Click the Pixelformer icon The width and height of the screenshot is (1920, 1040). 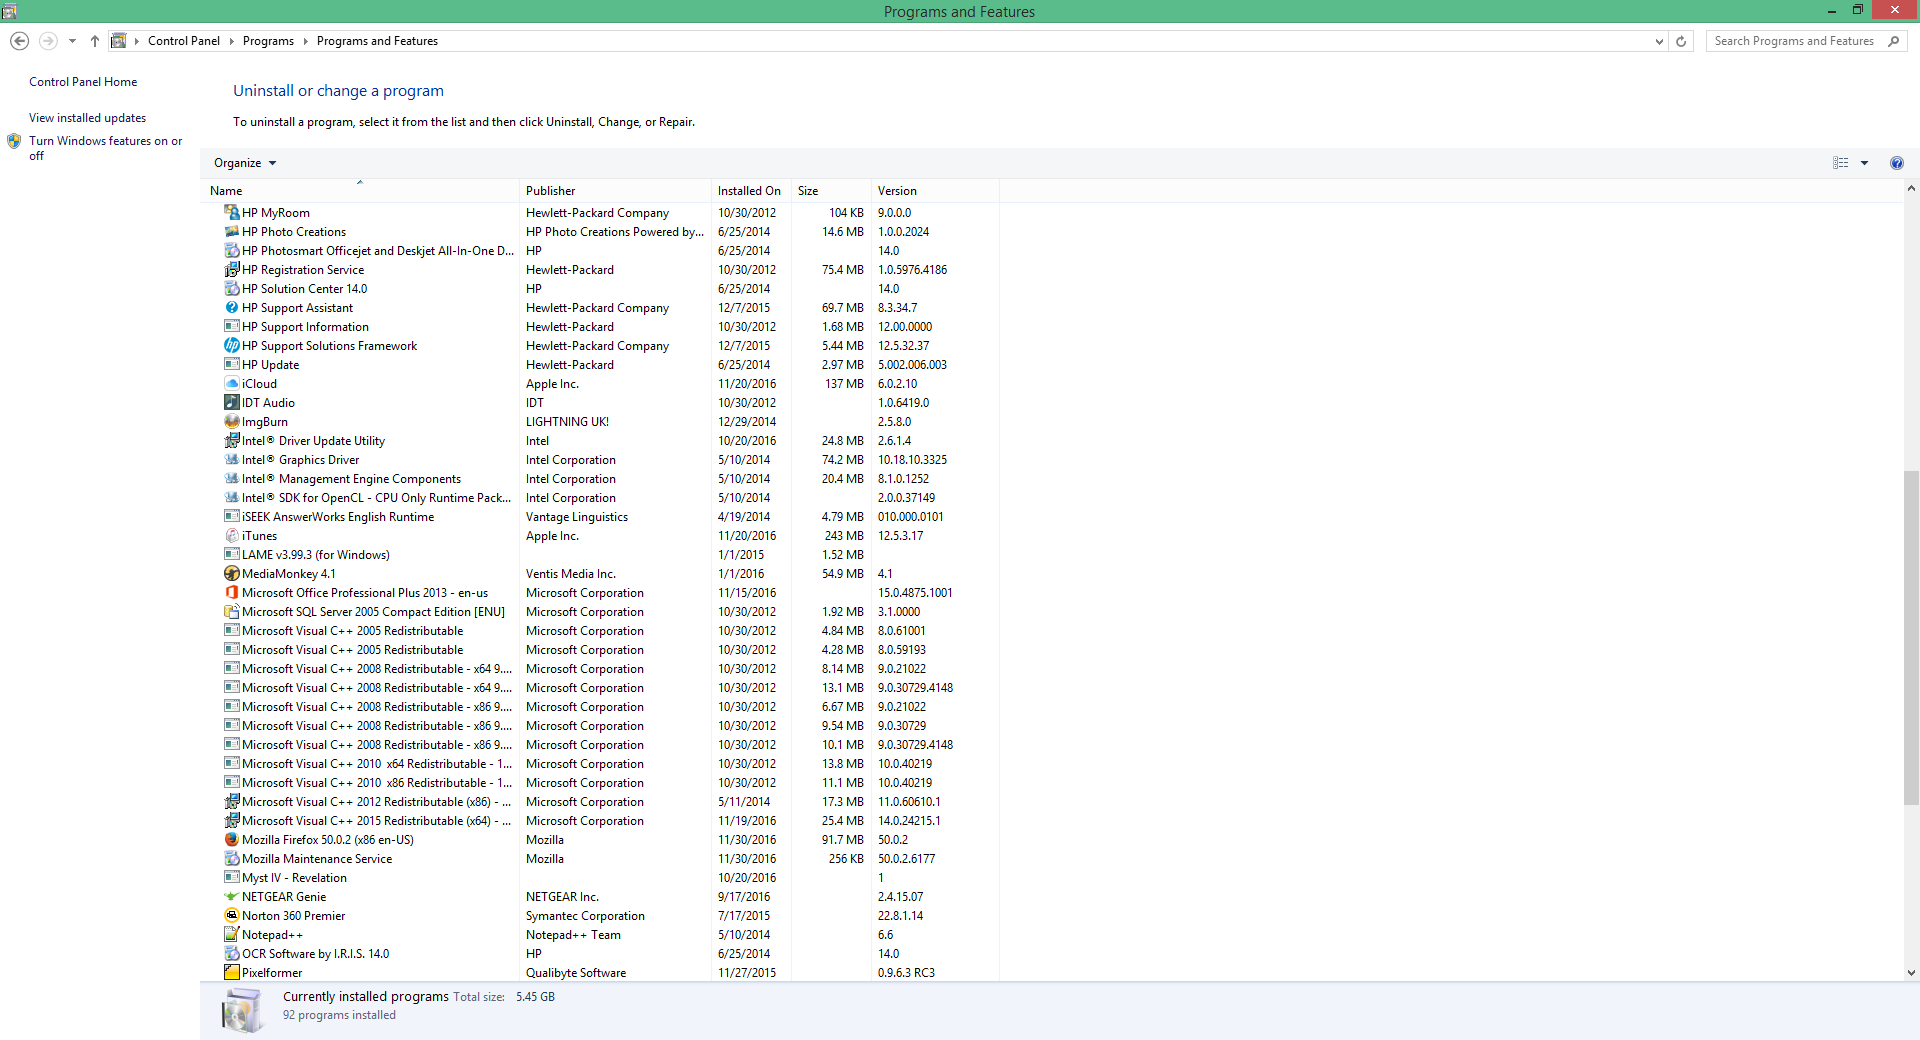pyautogui.click(x=232, y=972)
